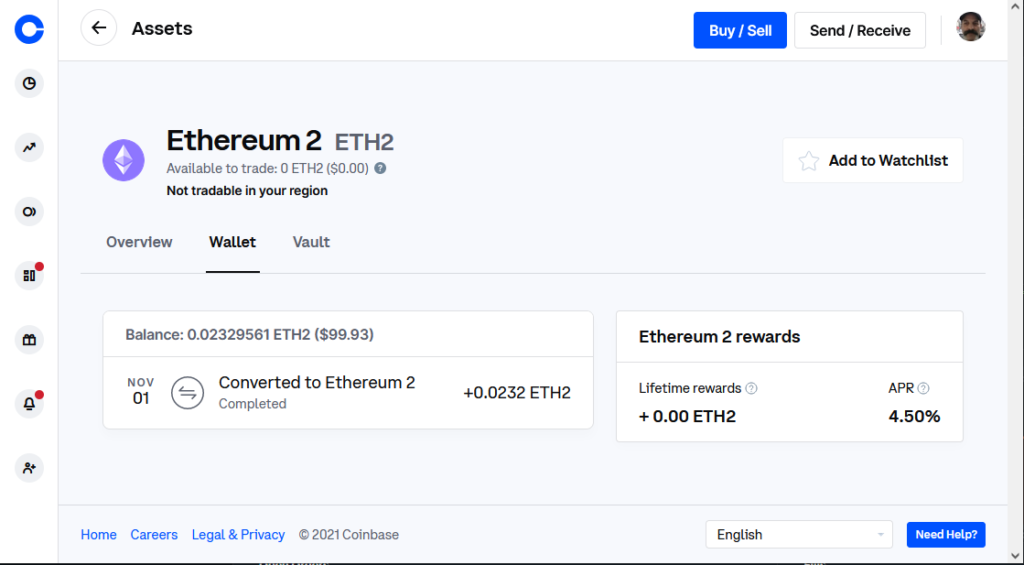
Task: Open the notifications bell icon
Action: tap(29, 404)
